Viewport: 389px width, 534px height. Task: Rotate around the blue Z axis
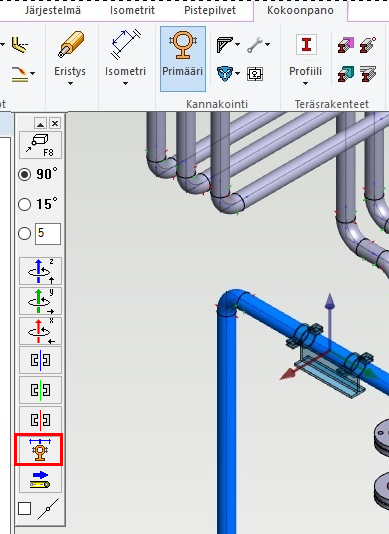click(40, 271)
